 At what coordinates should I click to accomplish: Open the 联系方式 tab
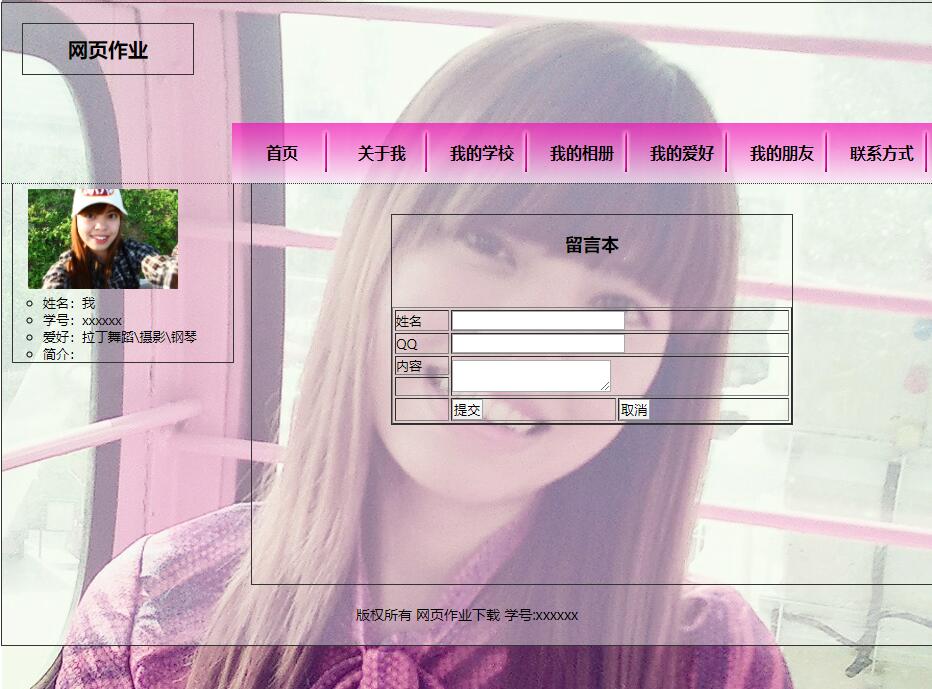tap(881, 153)
